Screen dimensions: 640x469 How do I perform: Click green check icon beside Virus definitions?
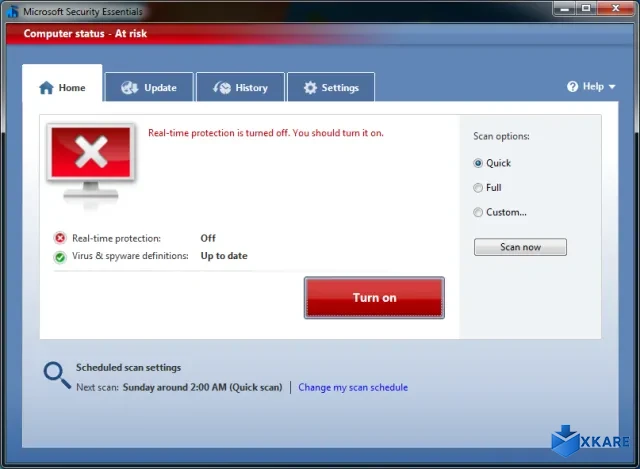pos(60,257)
